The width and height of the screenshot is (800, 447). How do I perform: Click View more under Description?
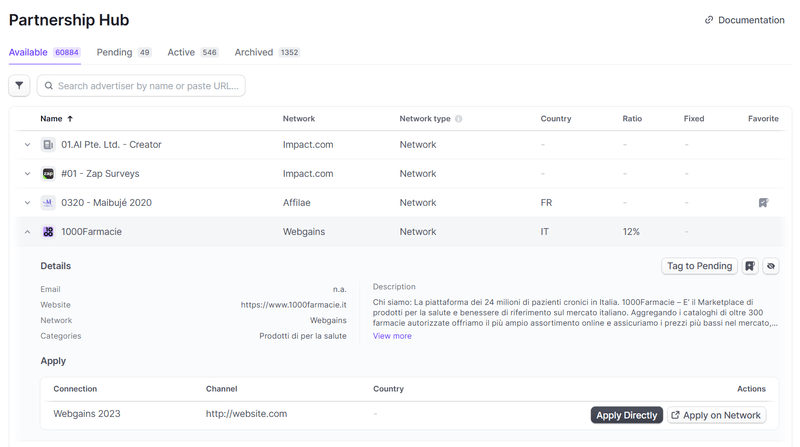click(392, 336)
